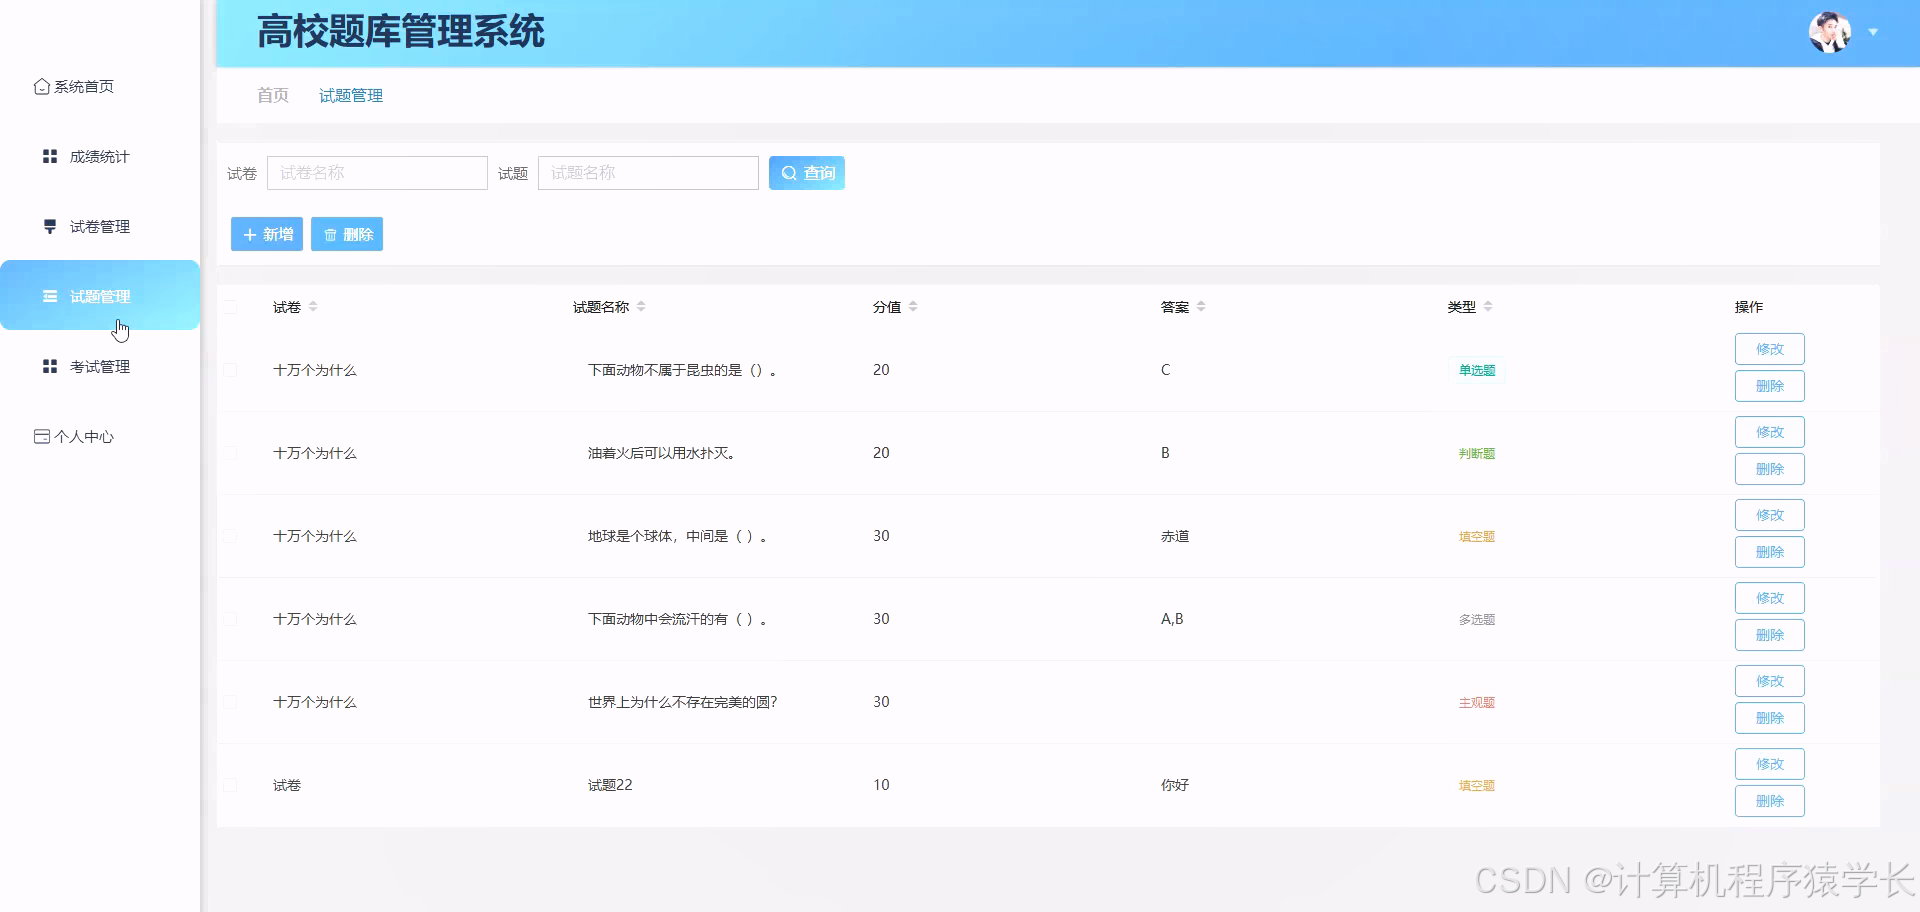This screenshot has height=912, width=1920.
Task: Click the 单选题 type tag
Action: (x=1477, y=370)
